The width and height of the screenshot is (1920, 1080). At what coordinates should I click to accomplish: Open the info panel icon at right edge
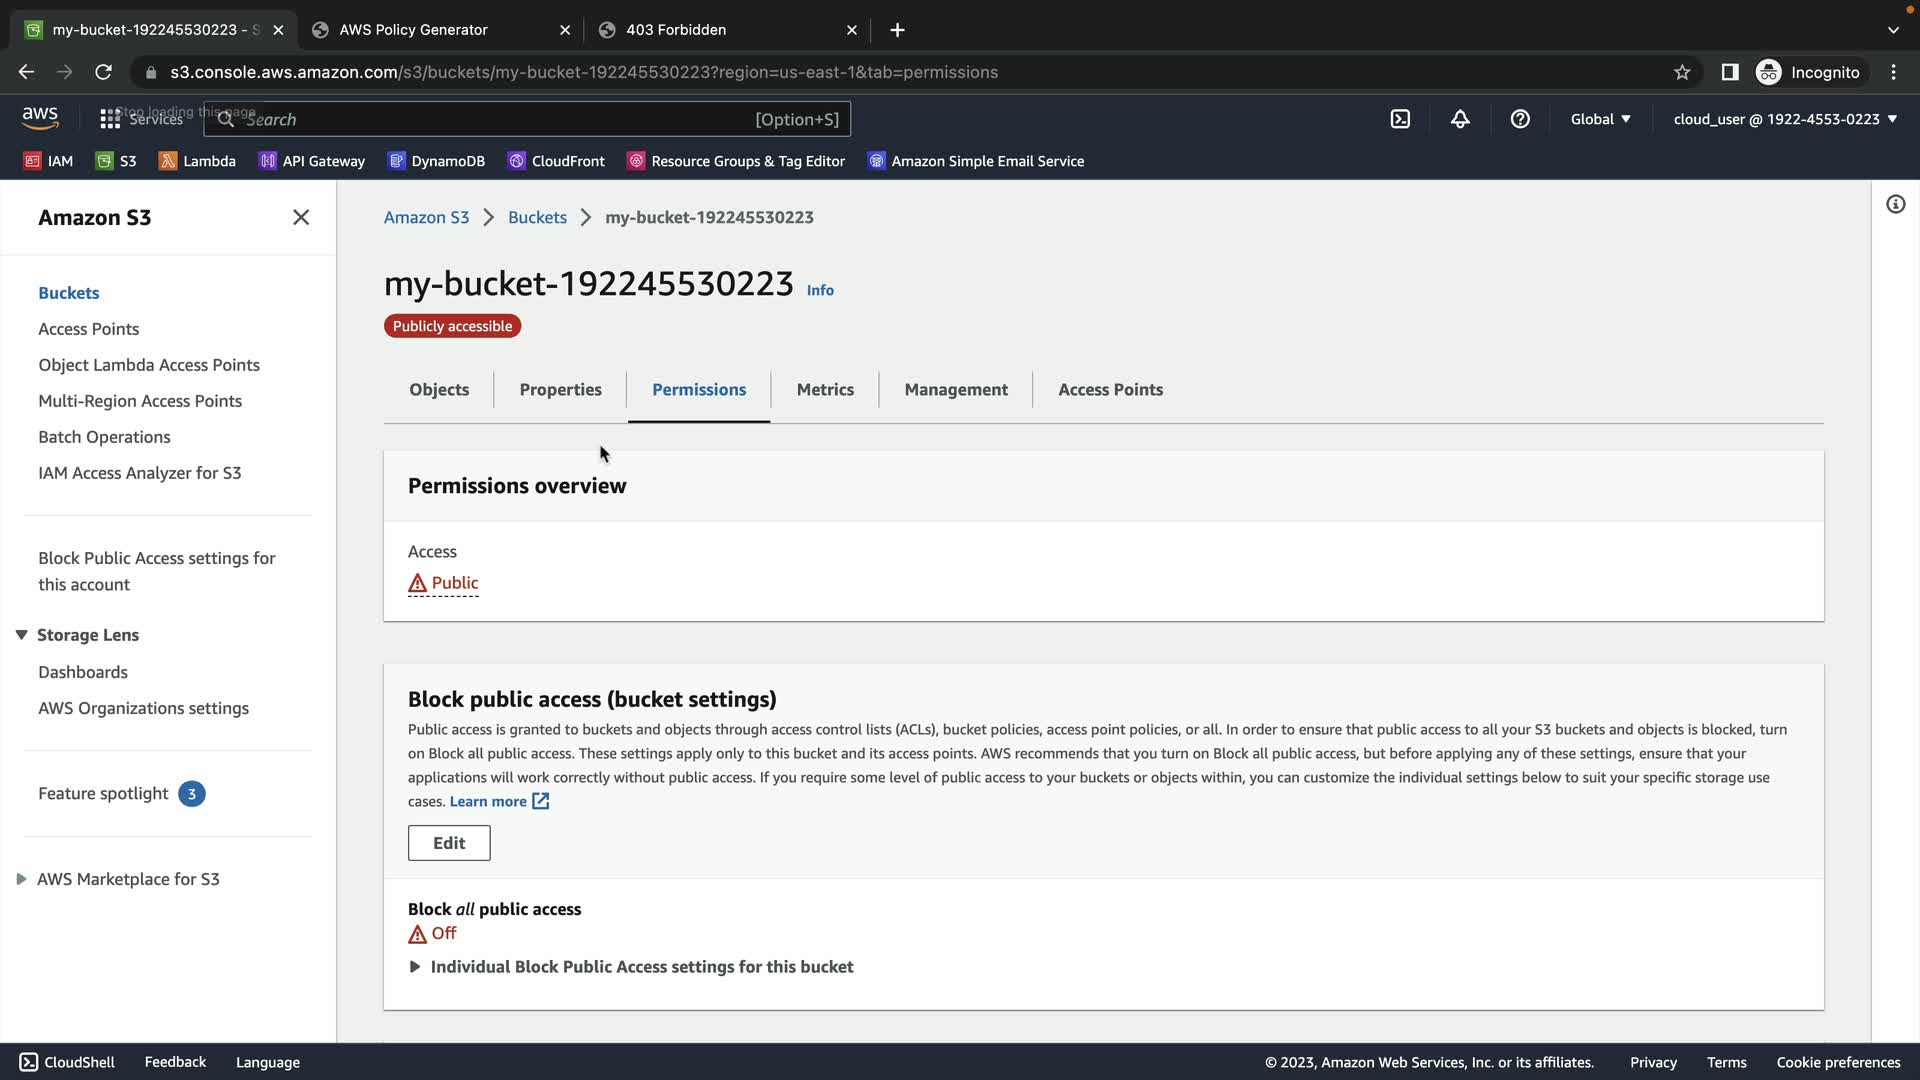[1895, 205]
